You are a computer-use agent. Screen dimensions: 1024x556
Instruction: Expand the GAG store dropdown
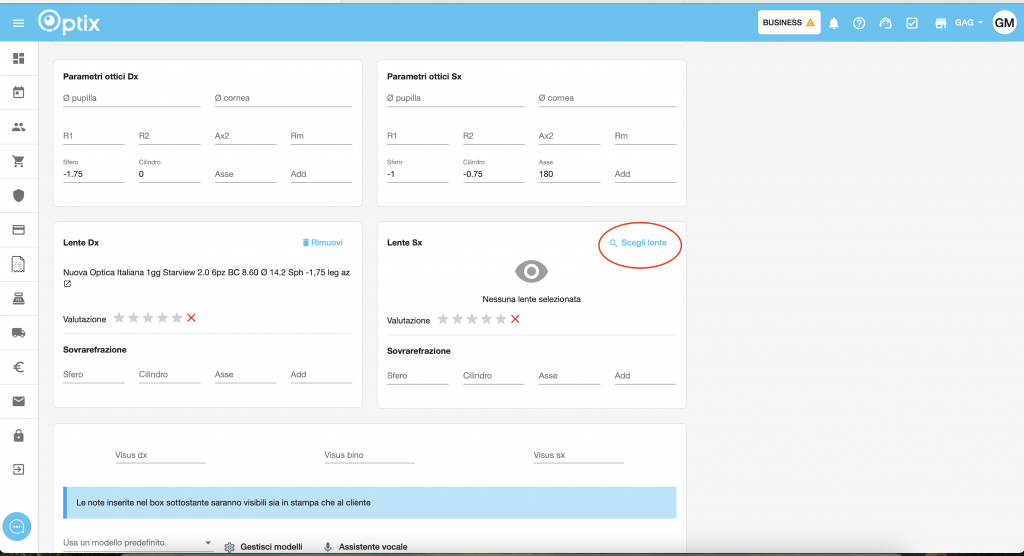tap(969, 23)
